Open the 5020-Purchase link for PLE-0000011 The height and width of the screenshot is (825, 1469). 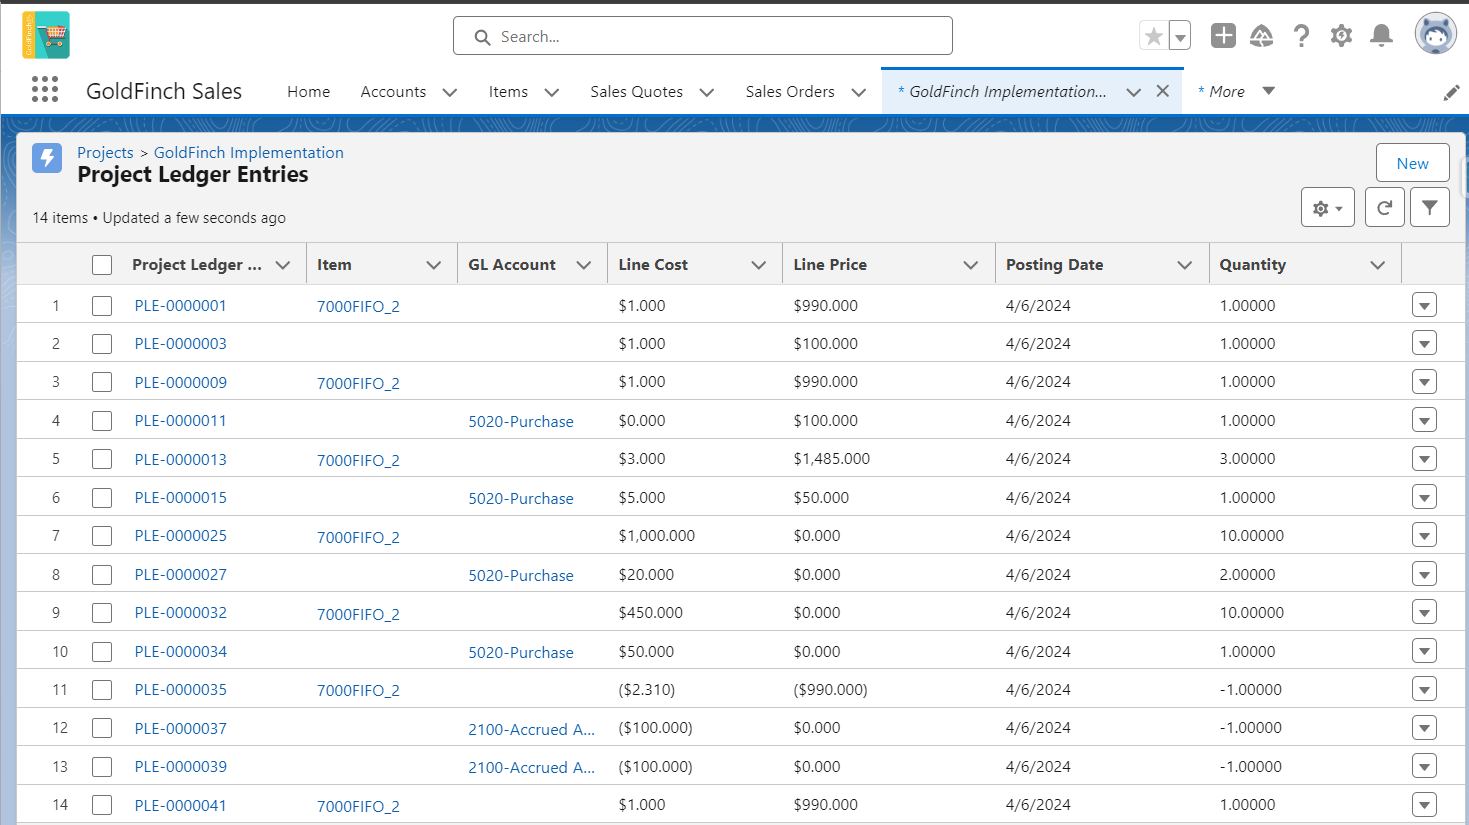[x=521, y=422]
